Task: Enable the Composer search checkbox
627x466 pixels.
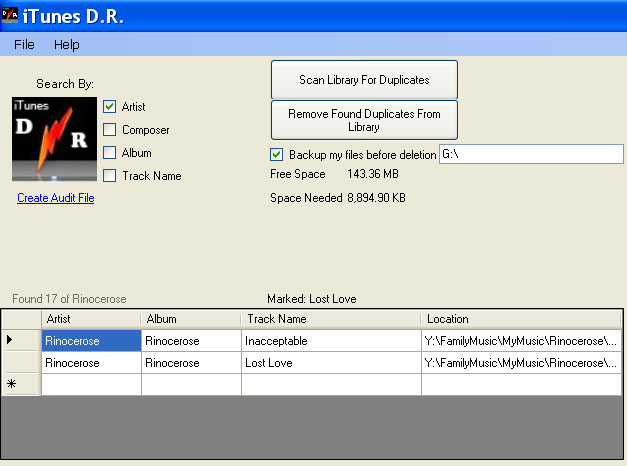Action: (x=110, y=130)
